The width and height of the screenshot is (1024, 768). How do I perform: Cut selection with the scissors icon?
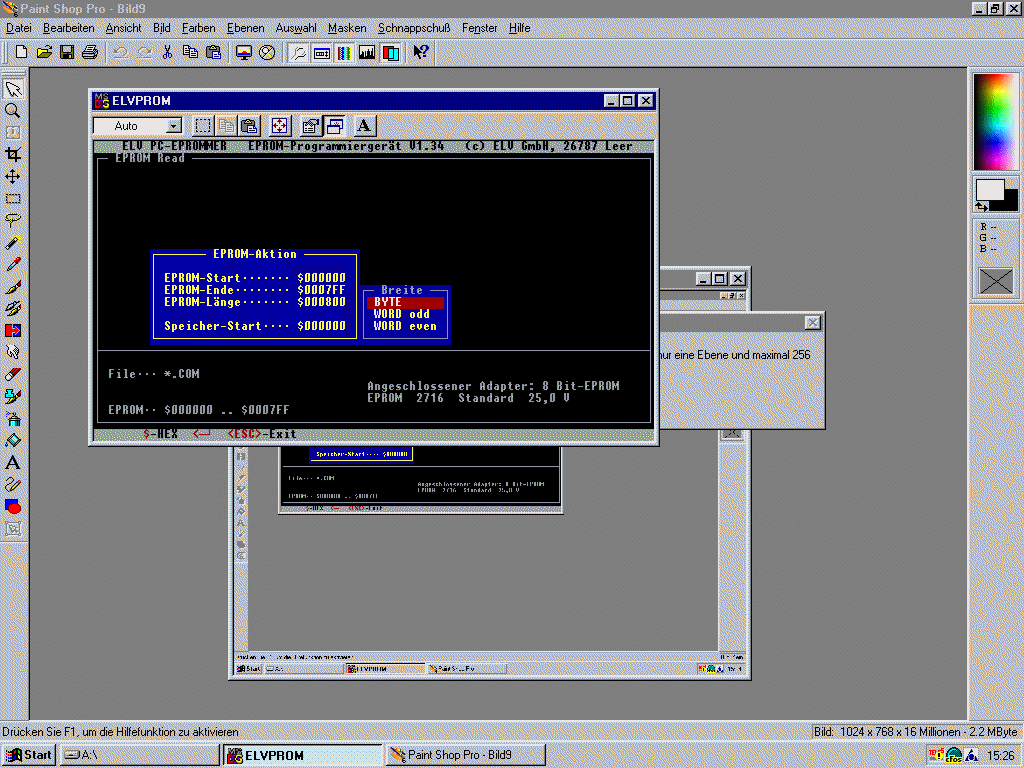click(x=167, y=52)
